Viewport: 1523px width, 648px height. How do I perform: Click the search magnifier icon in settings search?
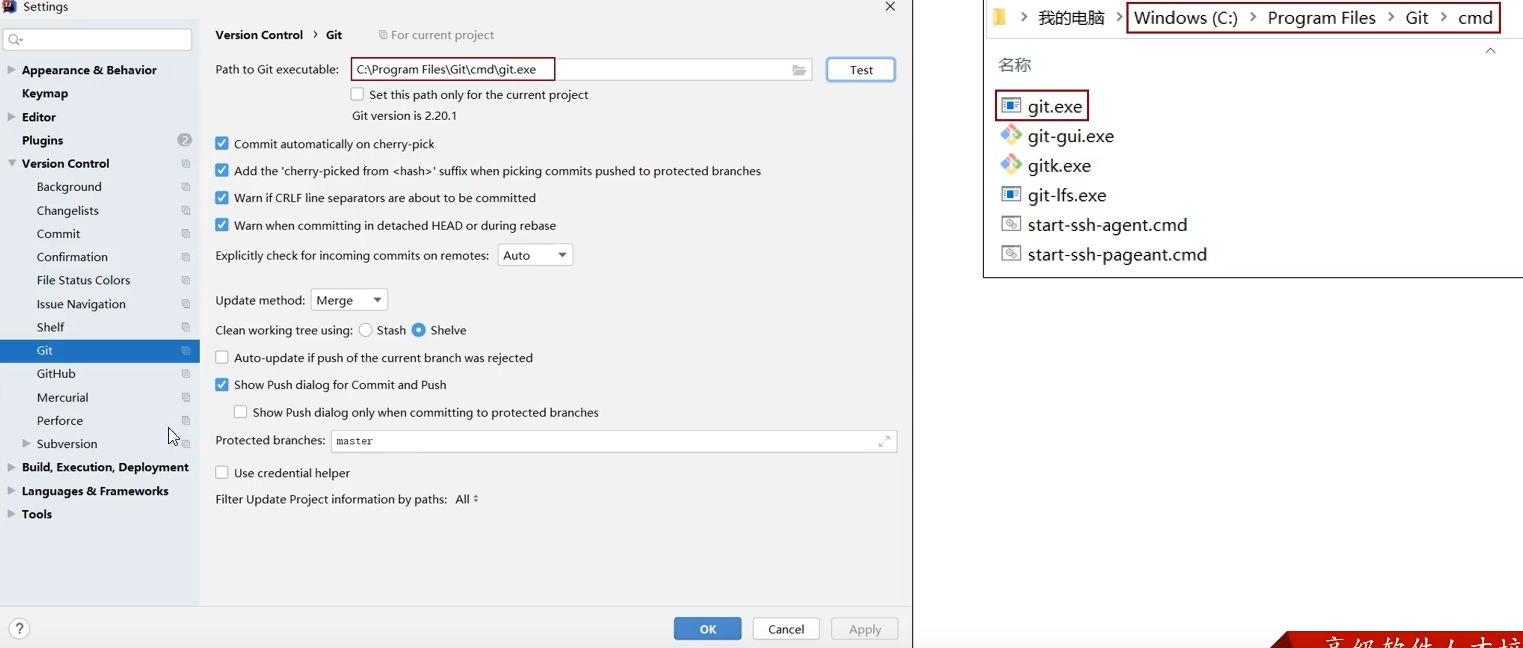[15, 40]
